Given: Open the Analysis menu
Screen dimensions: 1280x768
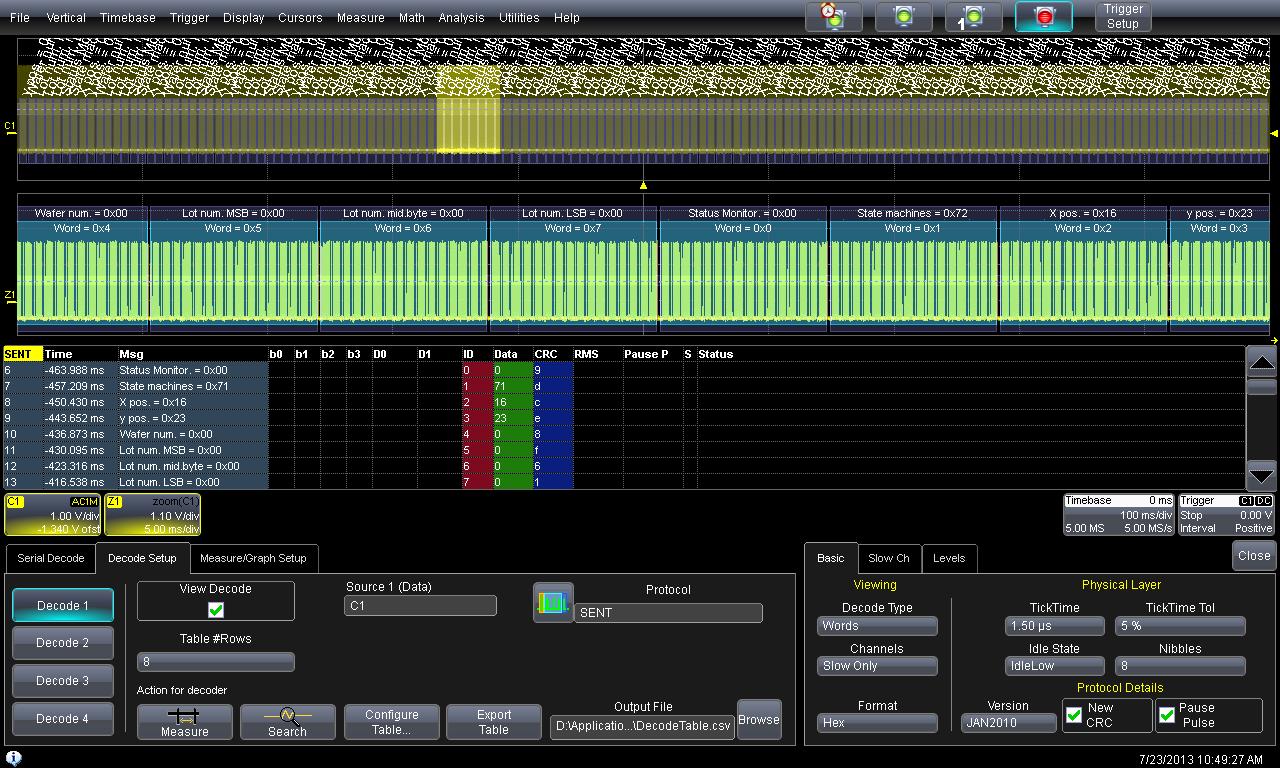Looking at the screenshot, I should (x=461, y=18).
